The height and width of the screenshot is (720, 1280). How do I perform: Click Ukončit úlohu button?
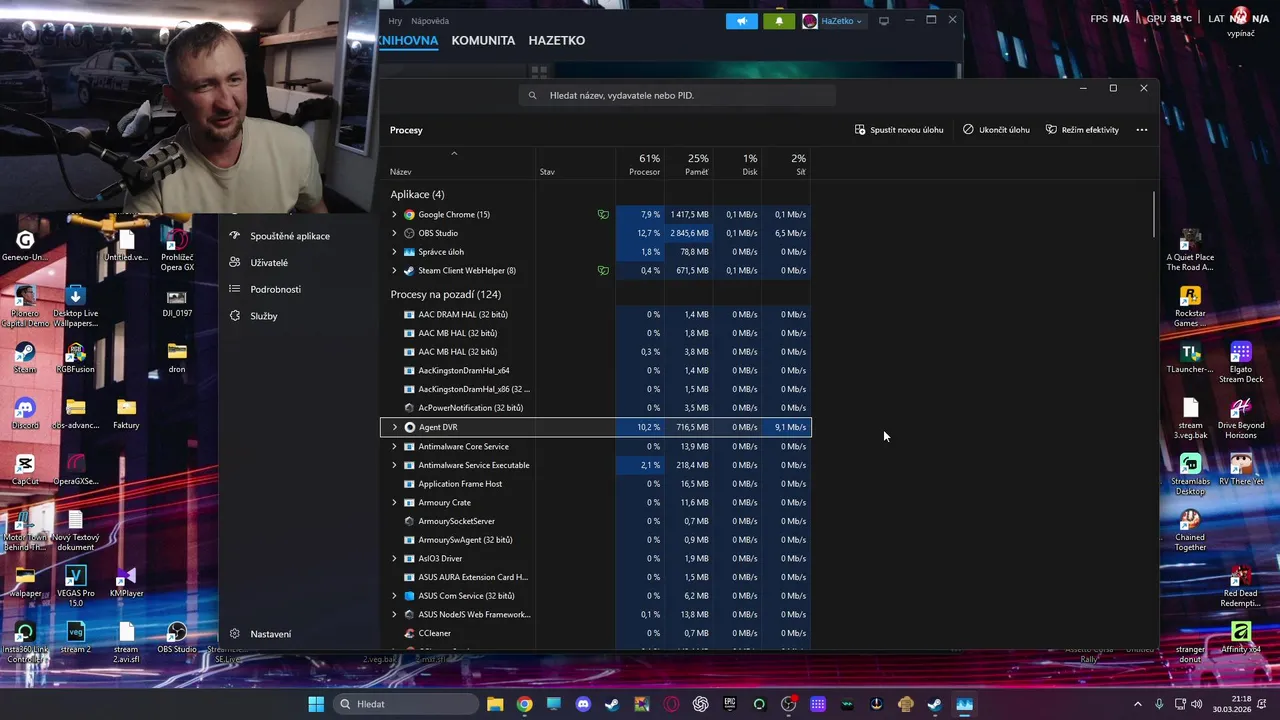tap(996, 130)
